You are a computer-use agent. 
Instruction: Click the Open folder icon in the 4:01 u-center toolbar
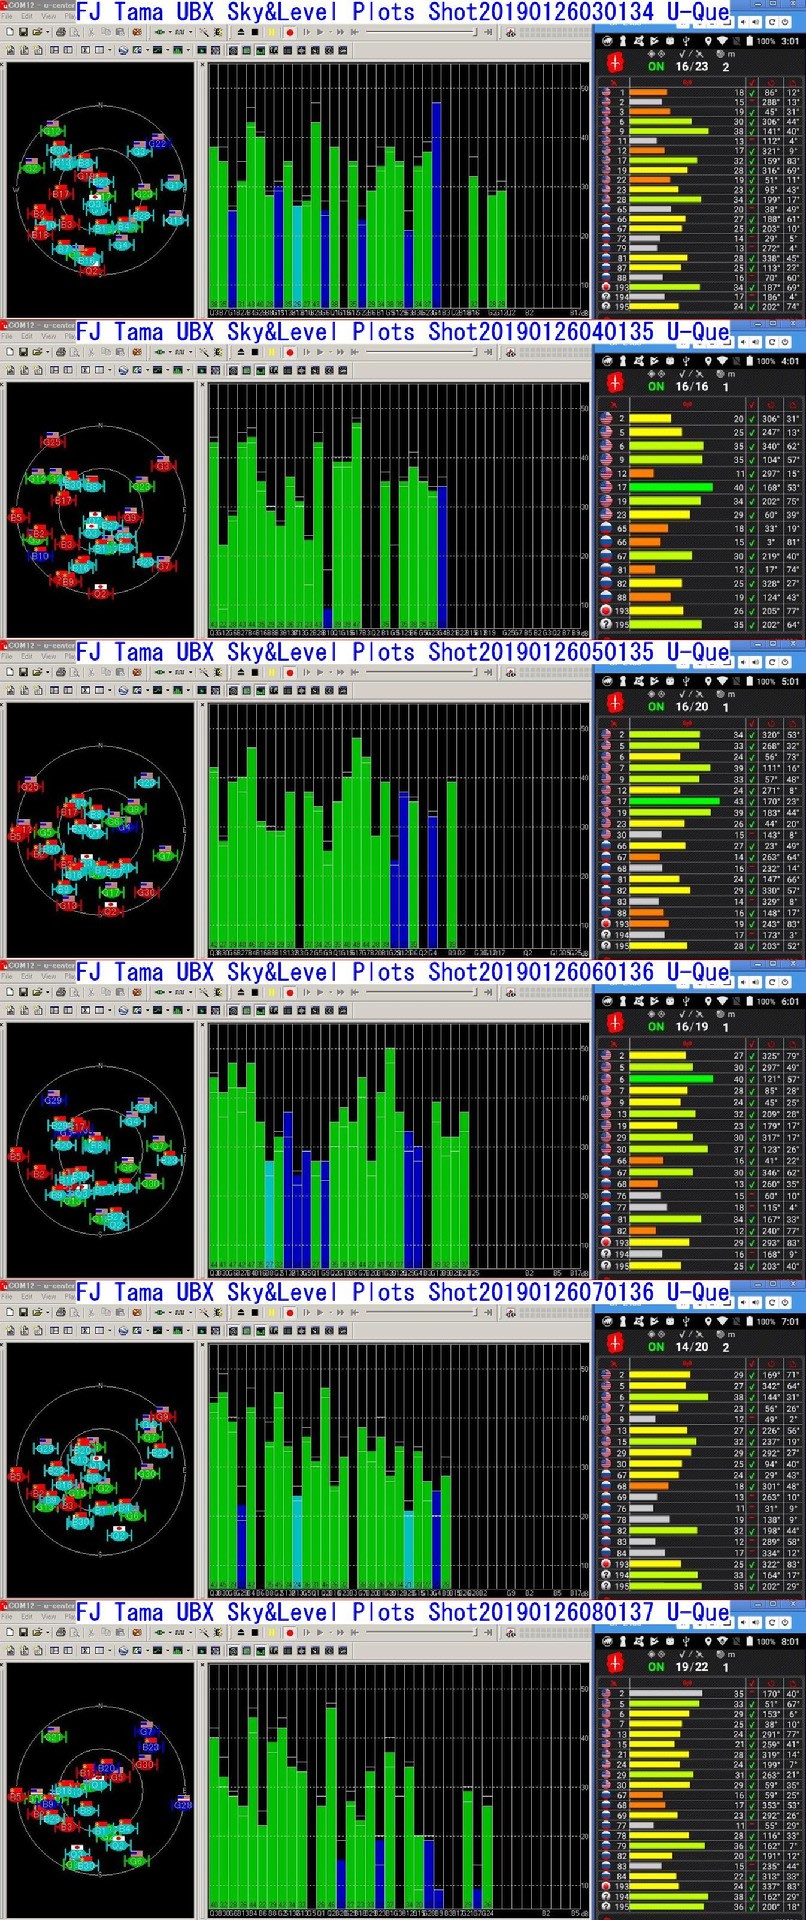tap(36, 352)
